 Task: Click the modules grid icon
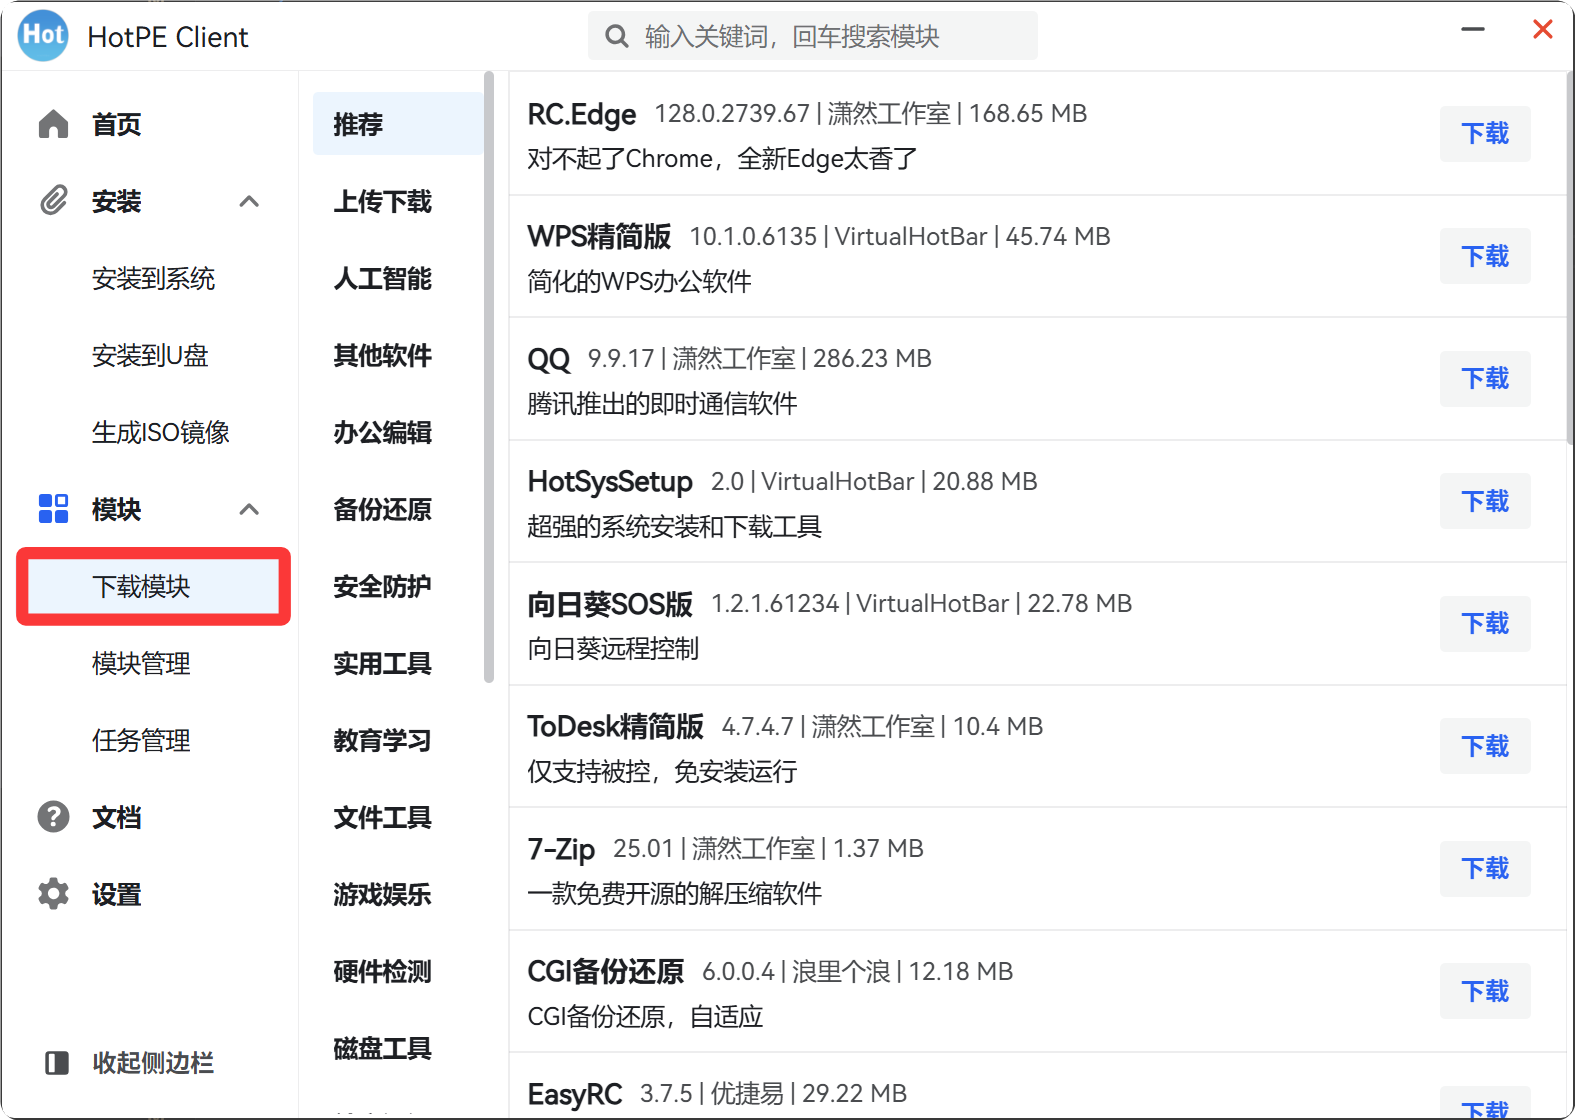click(54, 509)
